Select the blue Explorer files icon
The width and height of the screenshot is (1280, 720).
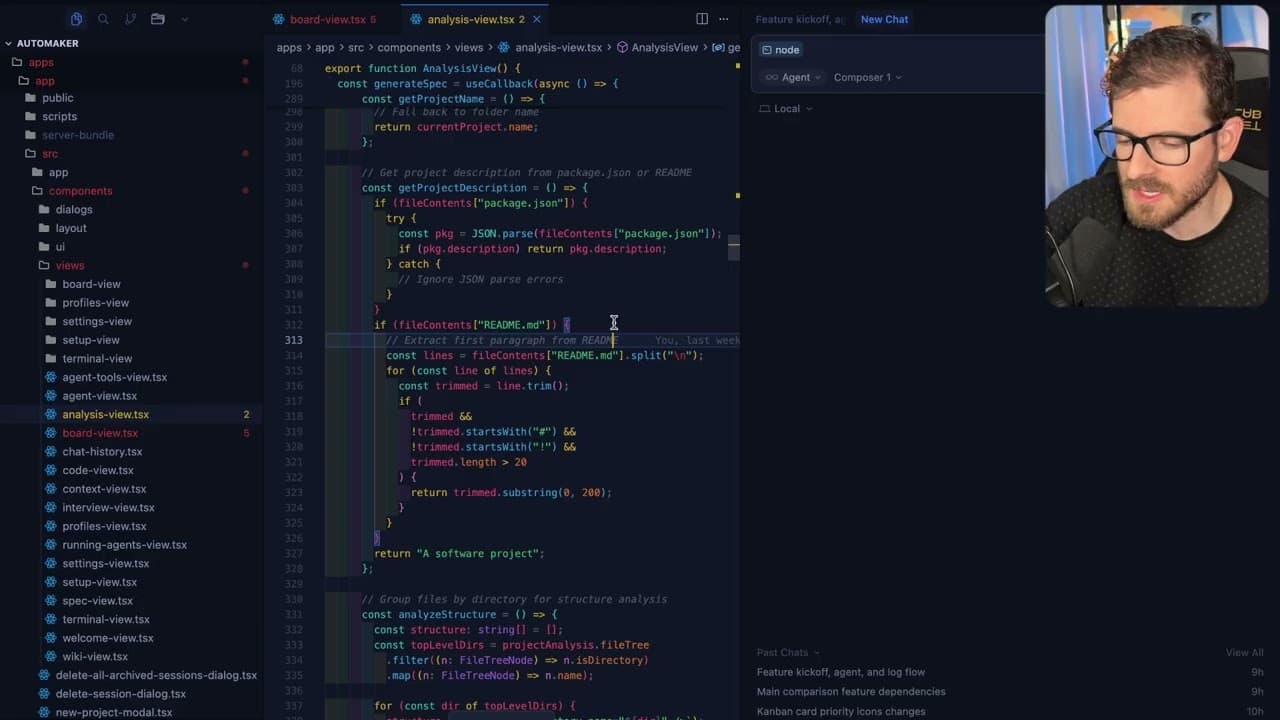pos(76,19)
